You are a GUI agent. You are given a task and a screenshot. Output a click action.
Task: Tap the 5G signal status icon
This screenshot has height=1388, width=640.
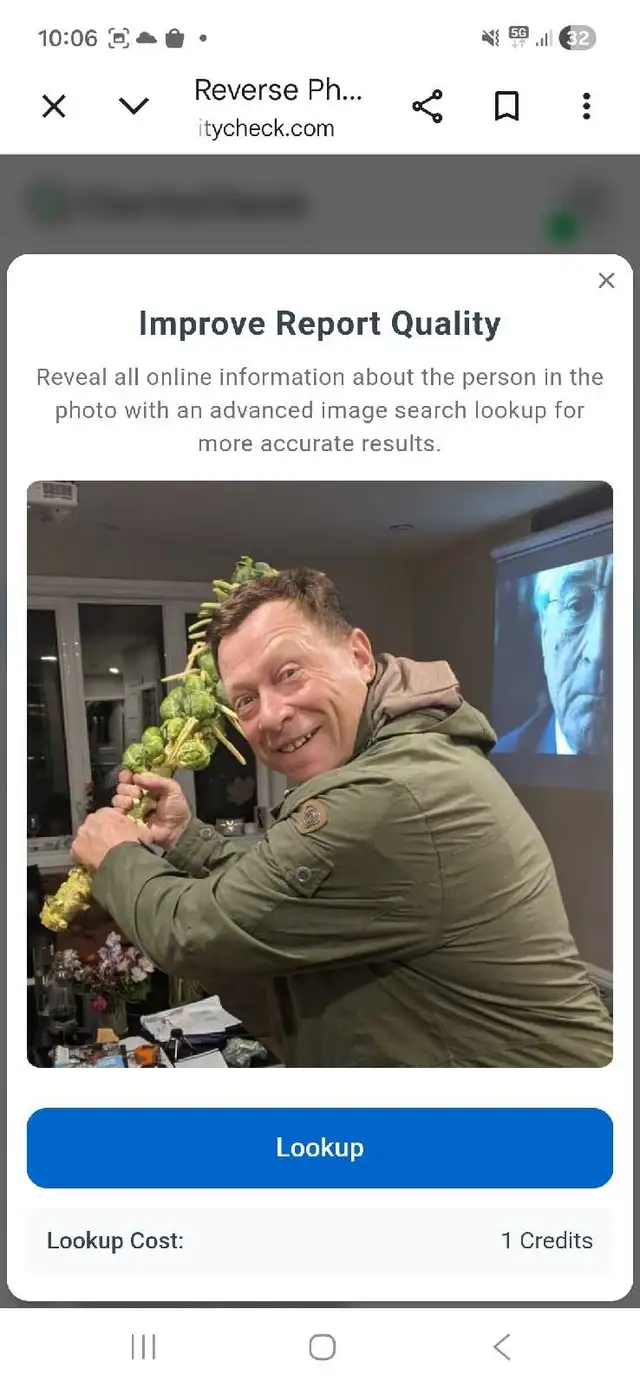pyautogui.click(x=518, y=37)
